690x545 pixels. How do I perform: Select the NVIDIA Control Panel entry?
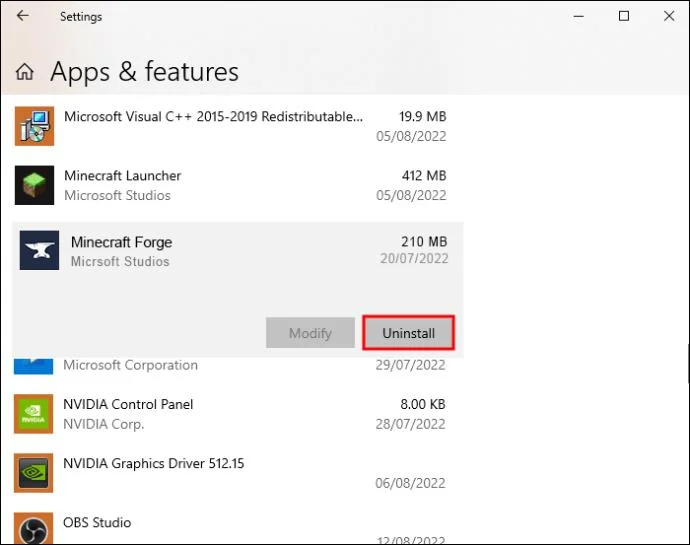pos(128,404)
